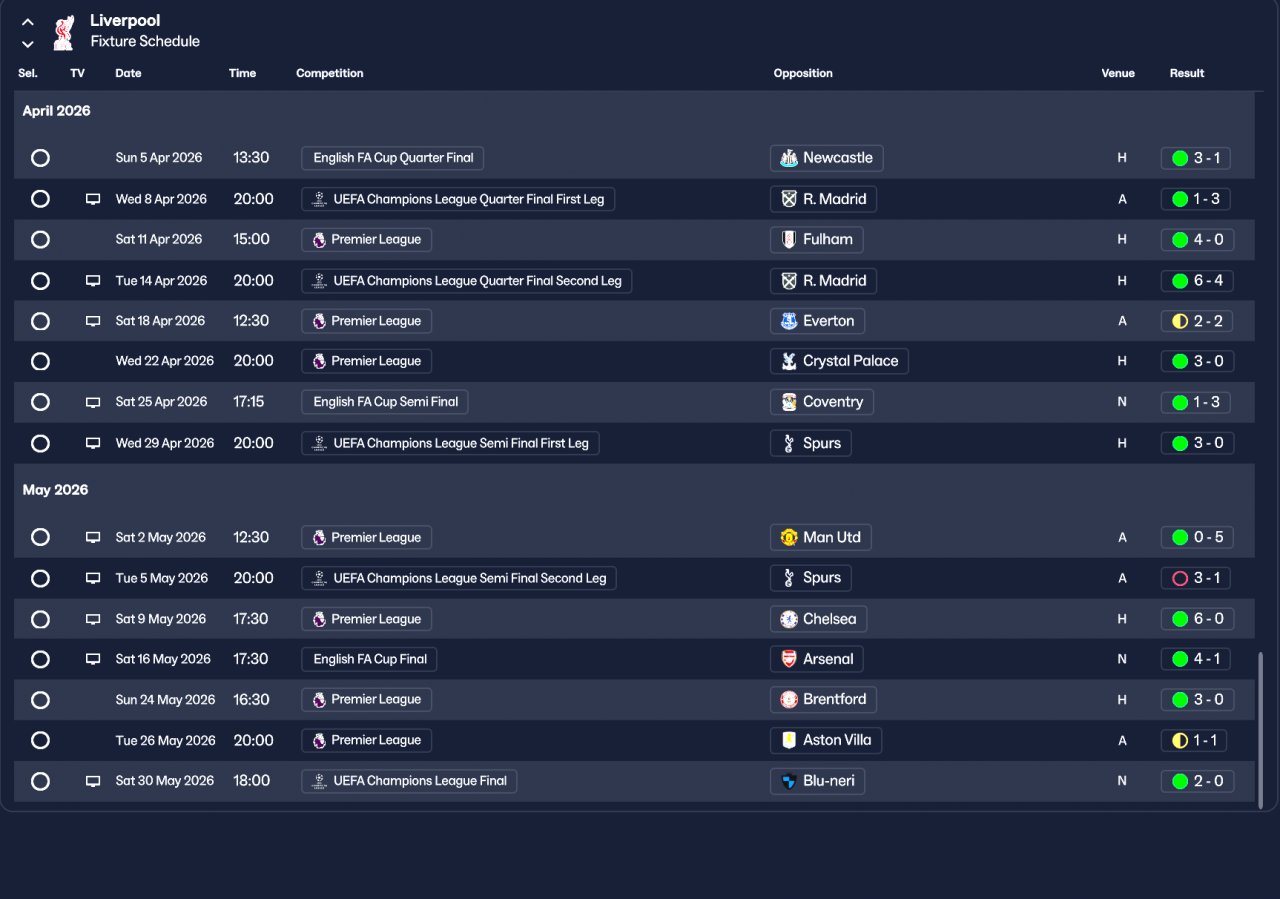
Task: Click the Result column header
Action: pyautogui.click(x=1187, y=73)
